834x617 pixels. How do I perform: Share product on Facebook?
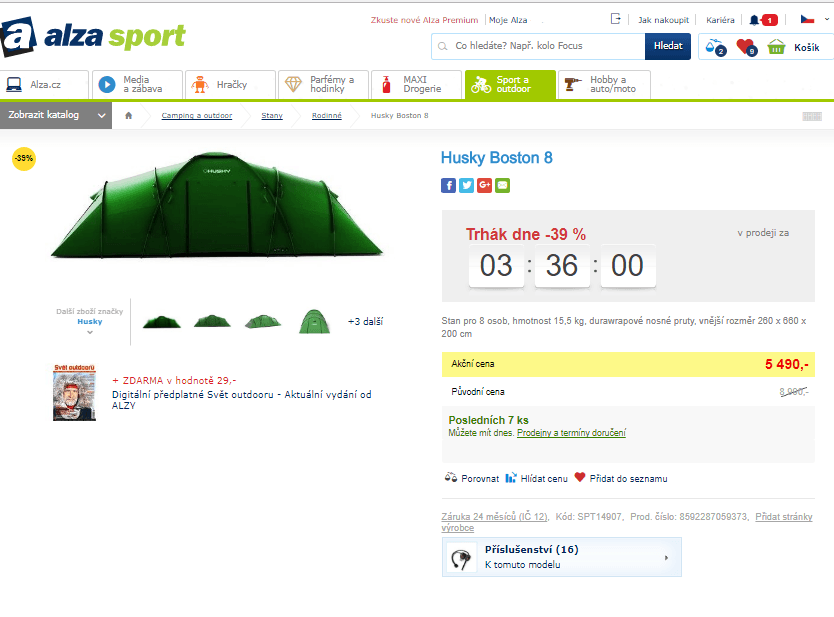click(448, 185)
